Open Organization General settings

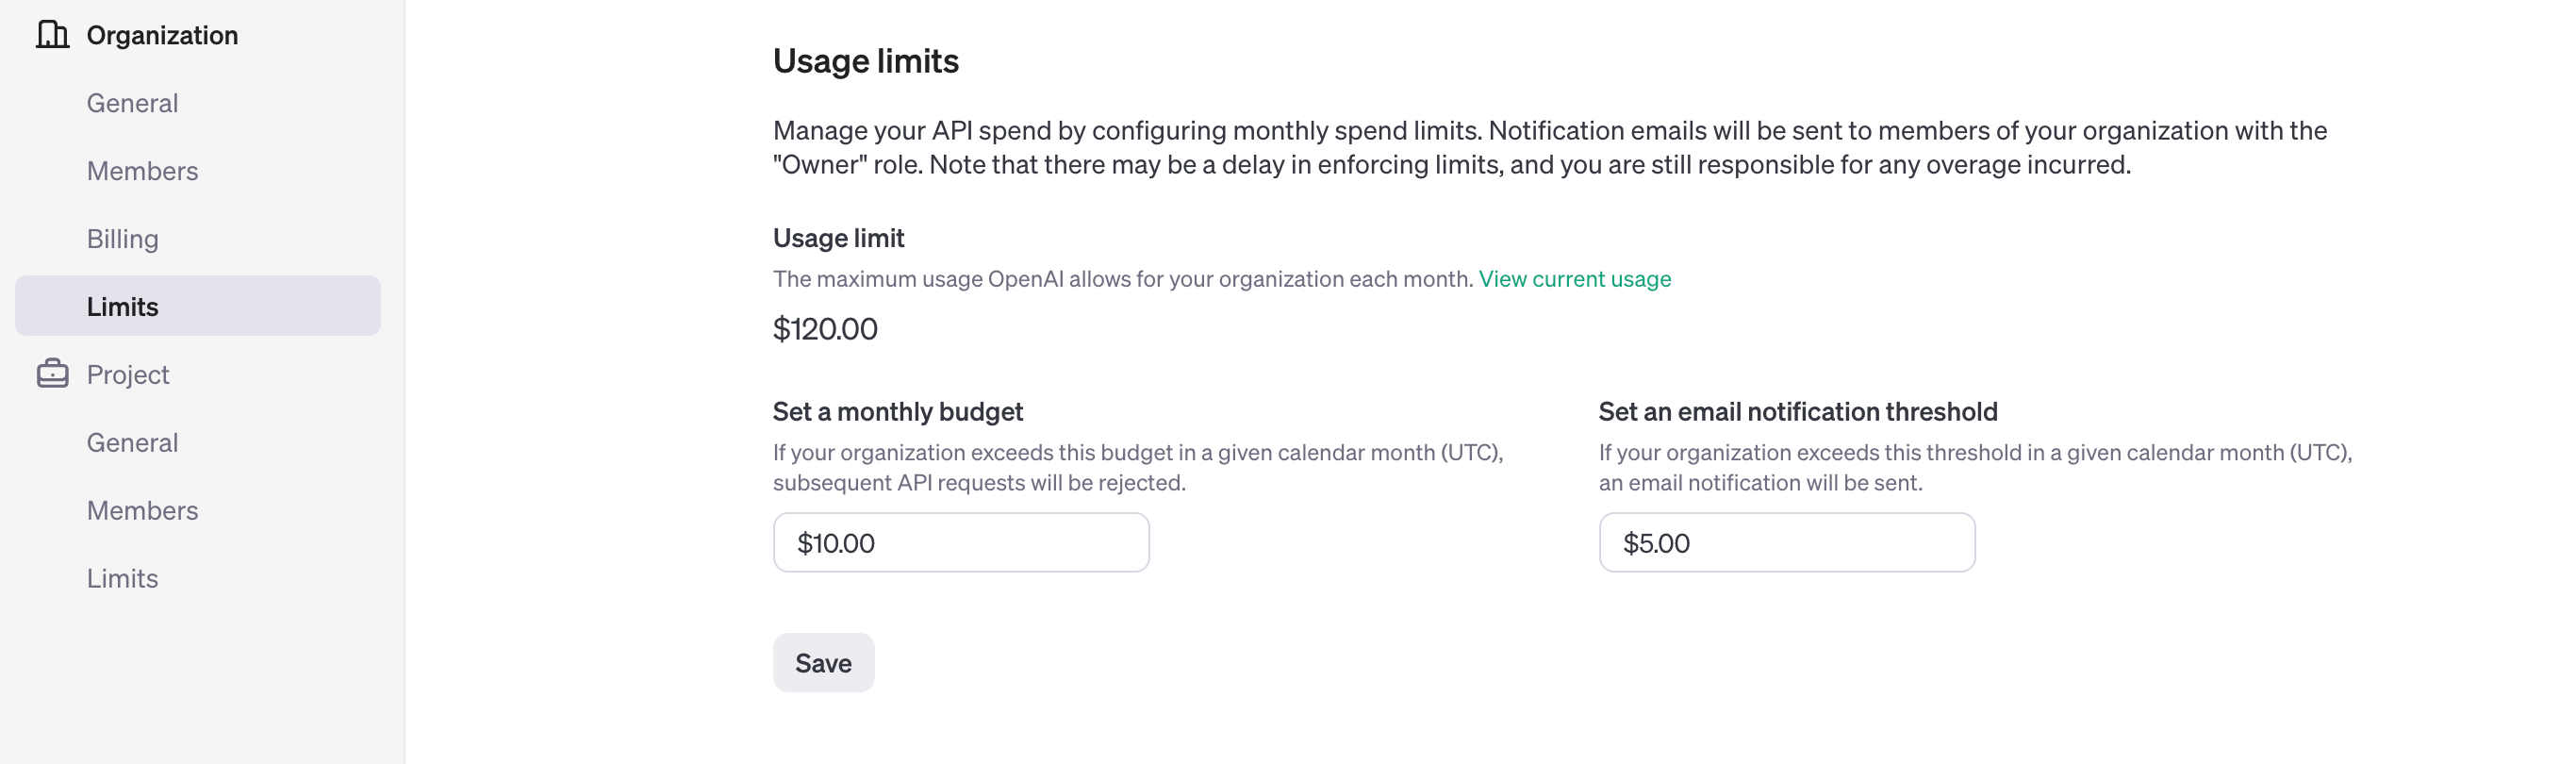pyautogui.click(x=132, y=103)
